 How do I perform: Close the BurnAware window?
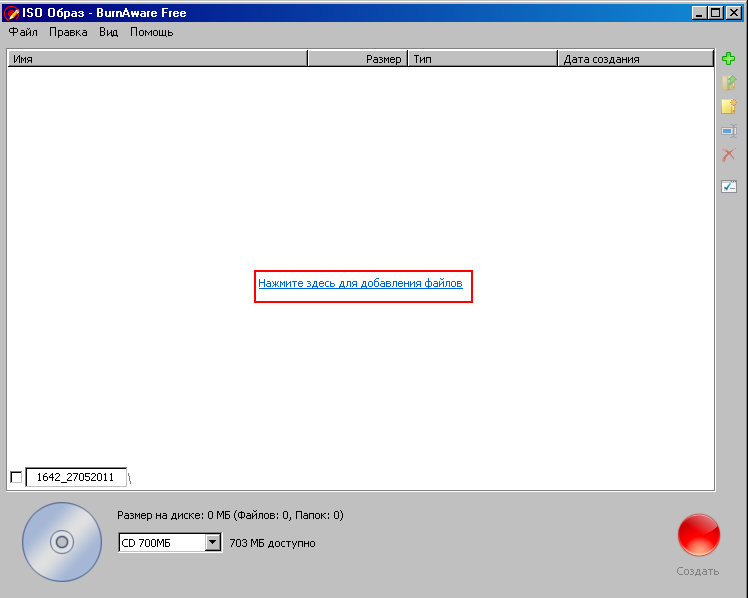click(733, 13)
